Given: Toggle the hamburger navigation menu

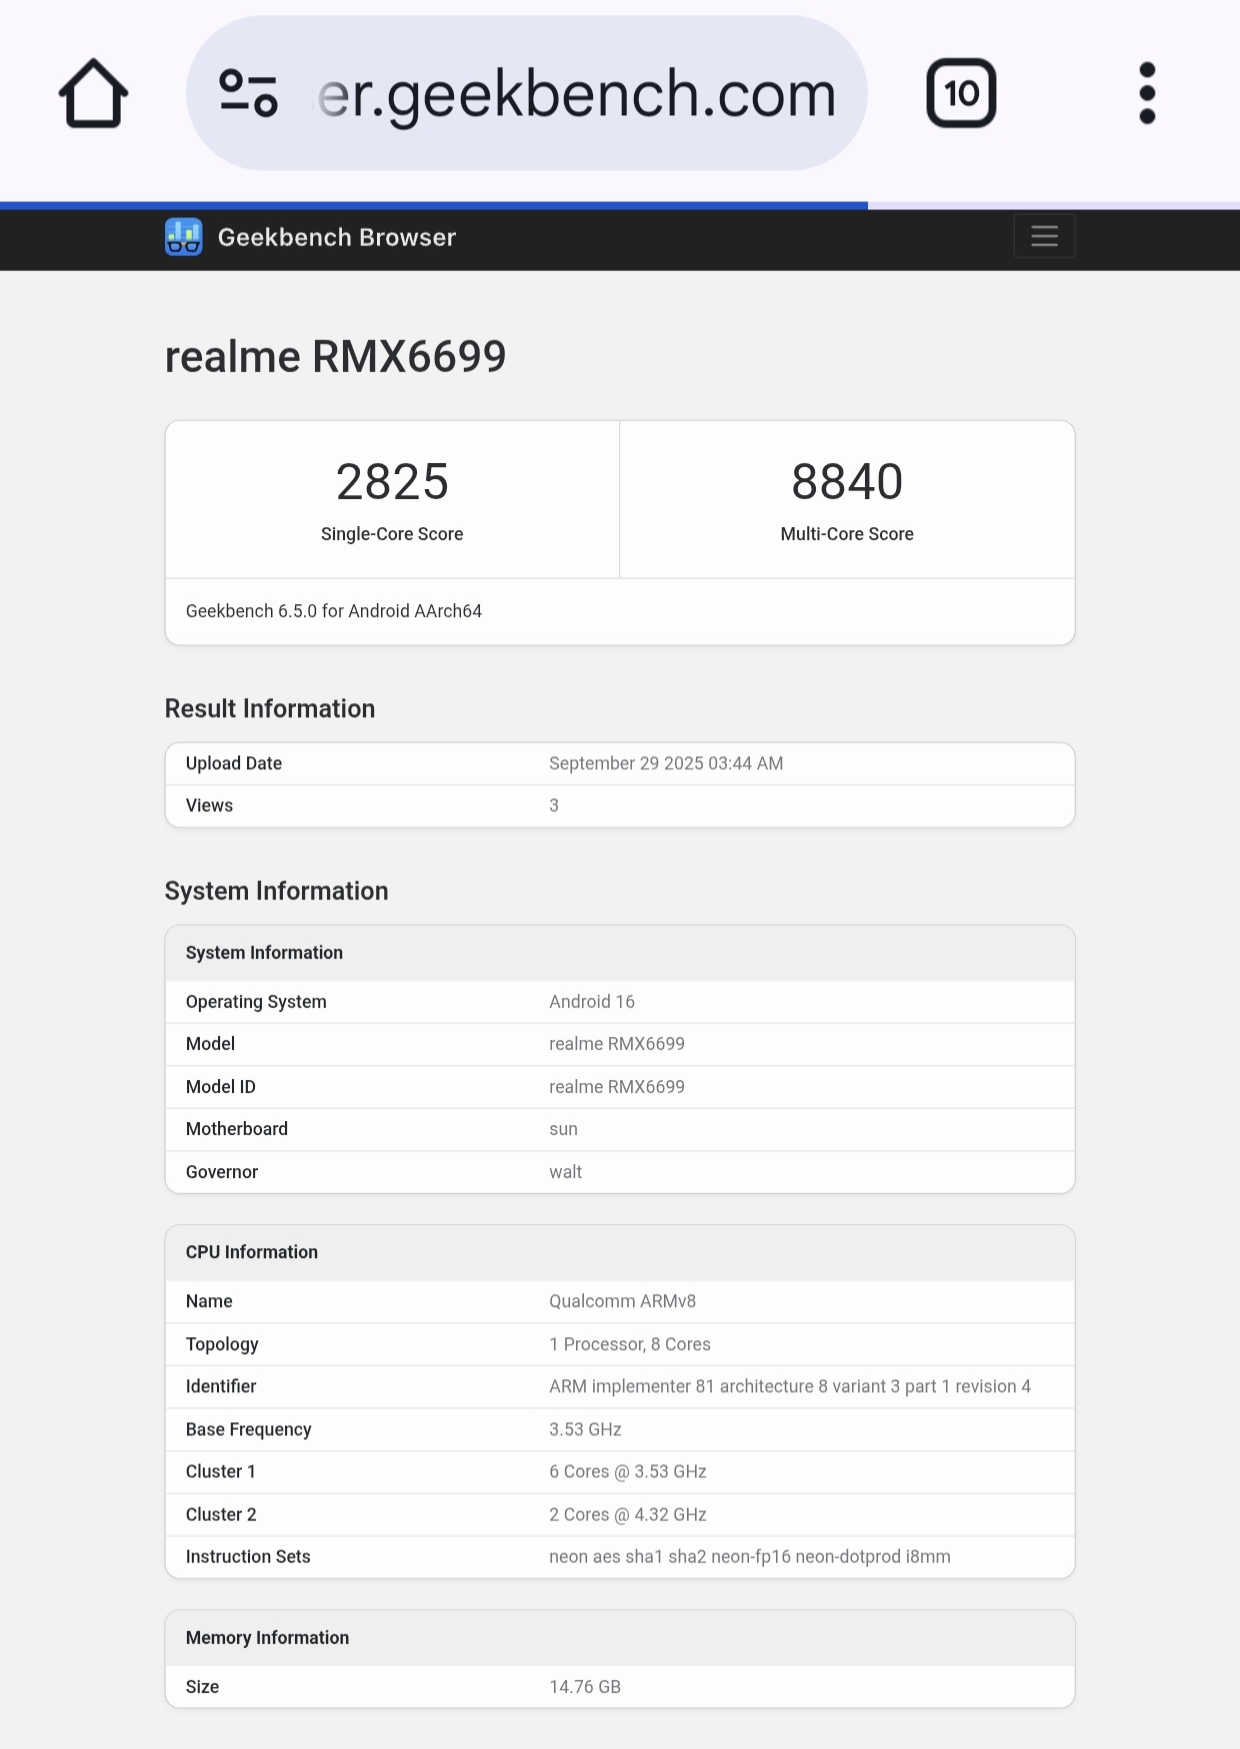Looking at the screenshot, I should [1044, 237].
